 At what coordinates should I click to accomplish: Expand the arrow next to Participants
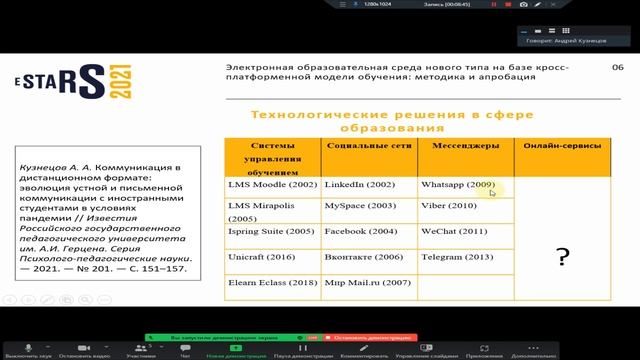(x=162, y=347)
